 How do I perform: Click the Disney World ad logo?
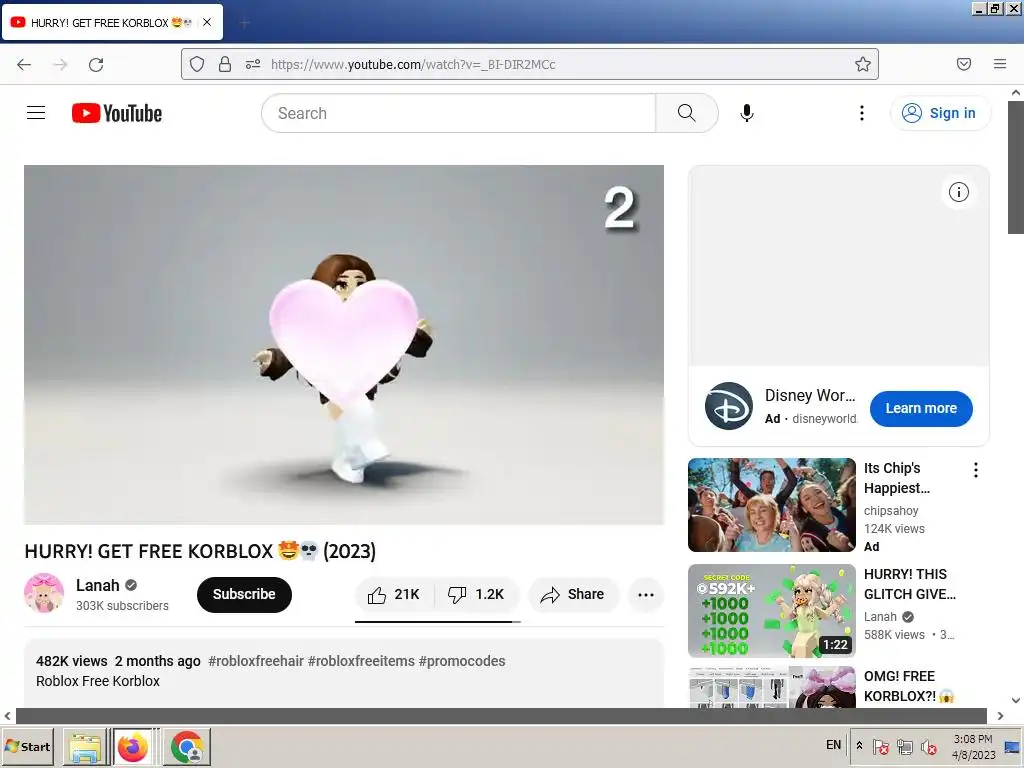(729, 406)
